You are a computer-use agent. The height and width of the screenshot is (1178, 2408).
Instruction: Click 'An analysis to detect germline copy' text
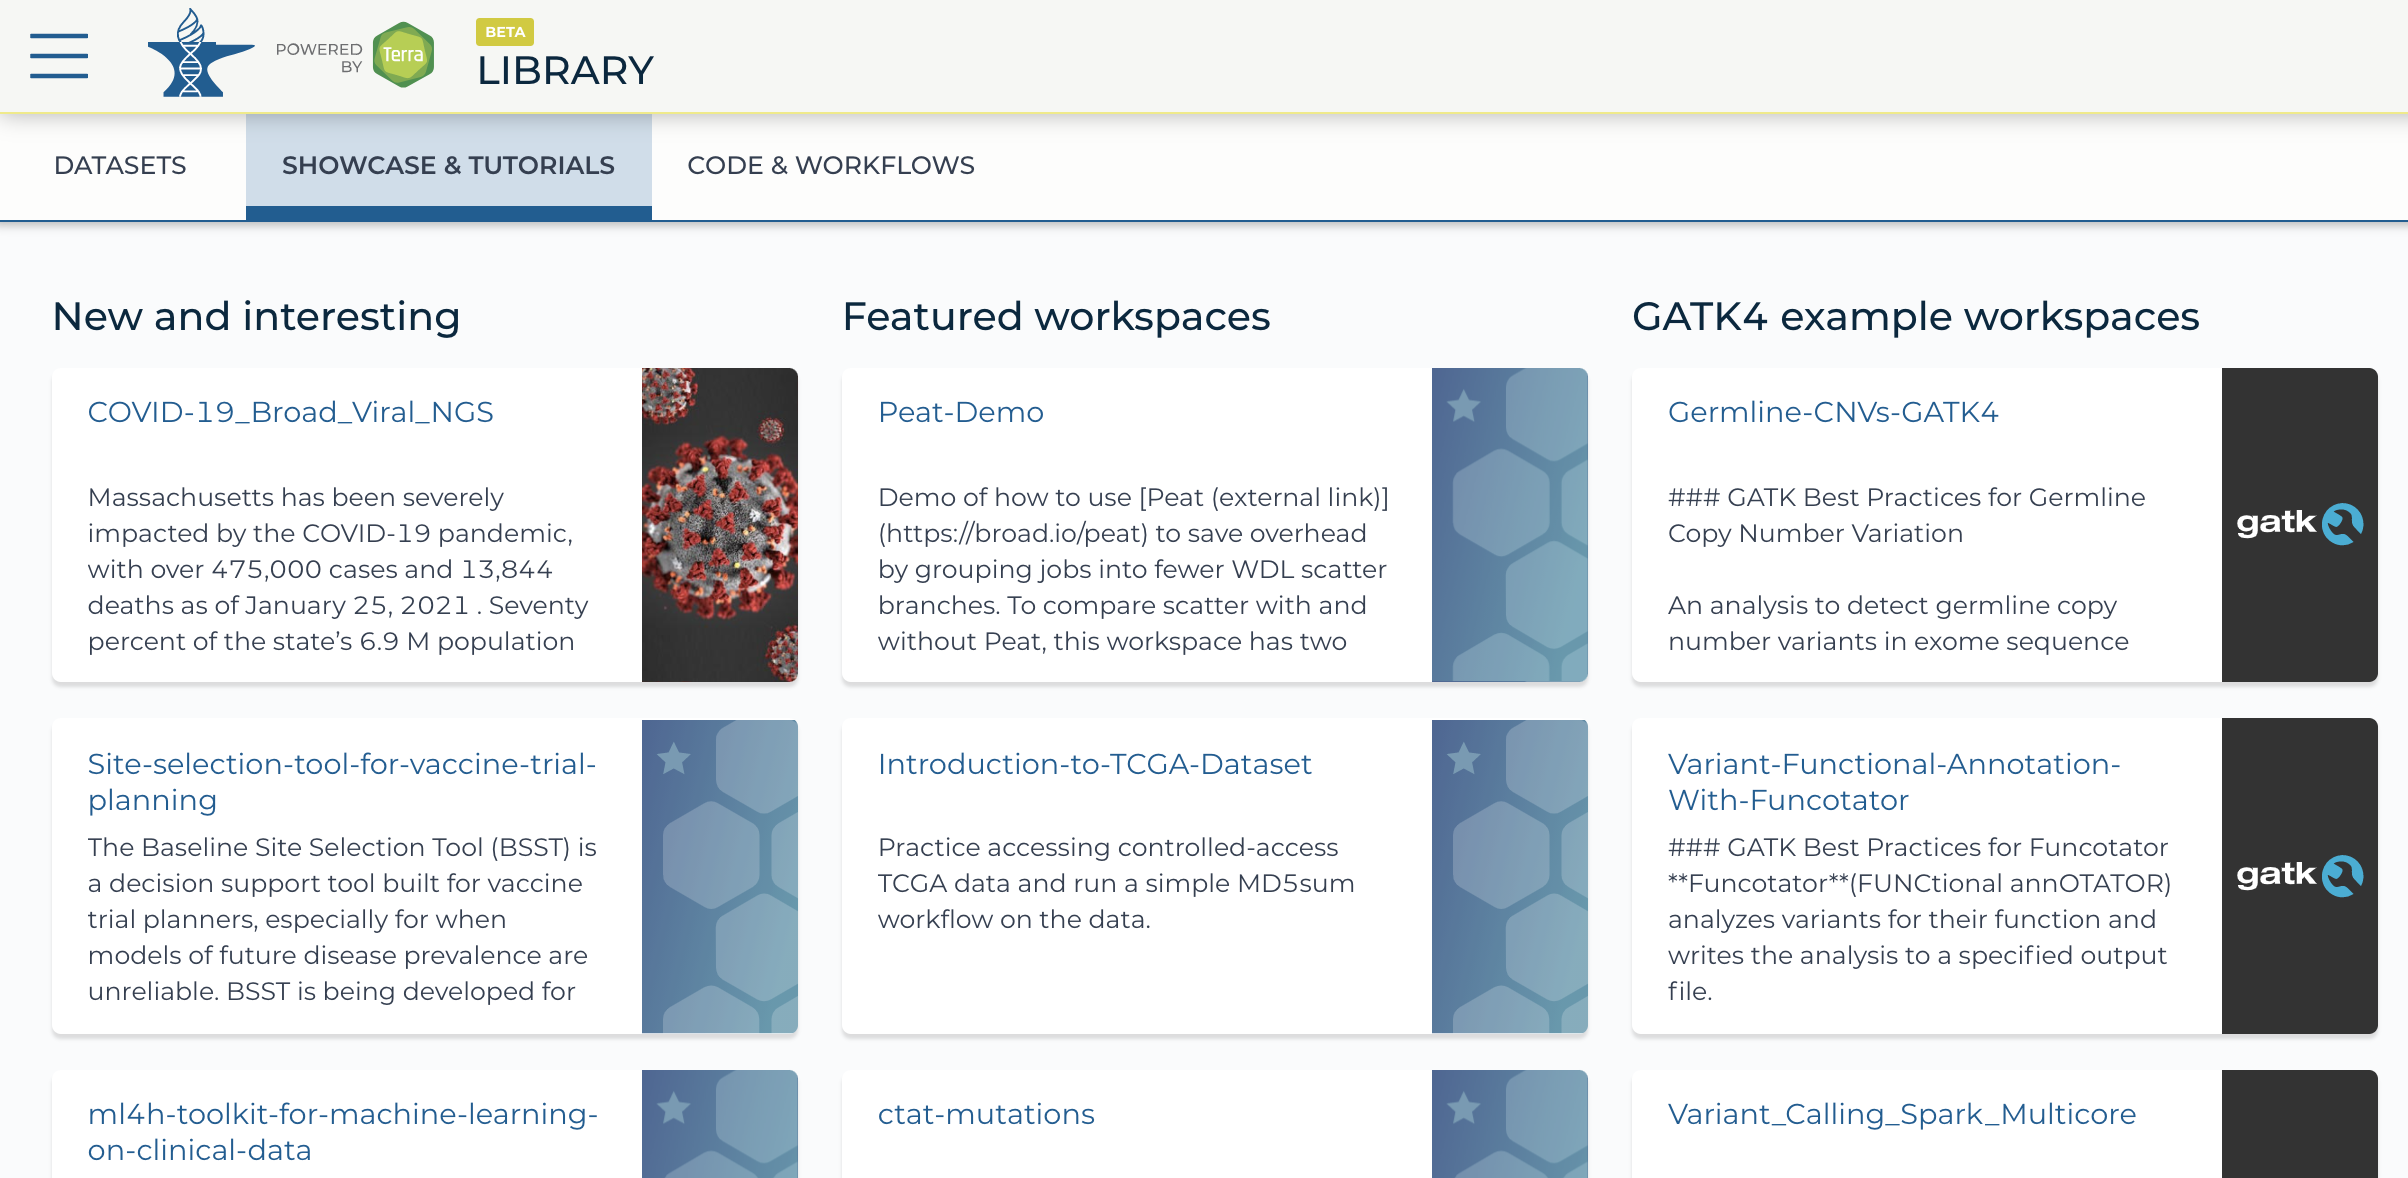[1898, 623]
